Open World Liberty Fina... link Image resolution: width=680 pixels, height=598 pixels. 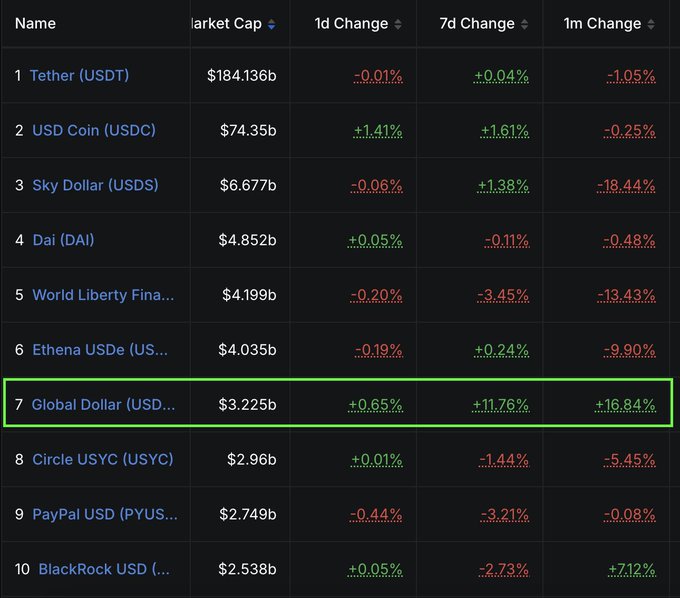click(103, 295)
